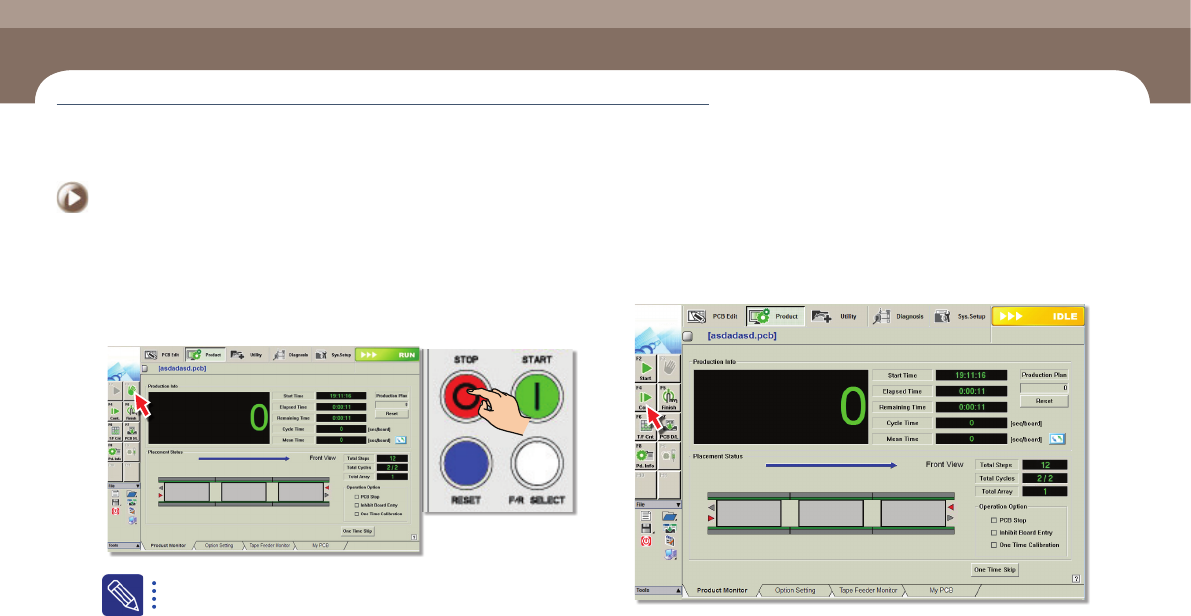The image size is (1191, 616).
Task: Enable PCB Stop checkbox in IDLE window
Action: 994,521
